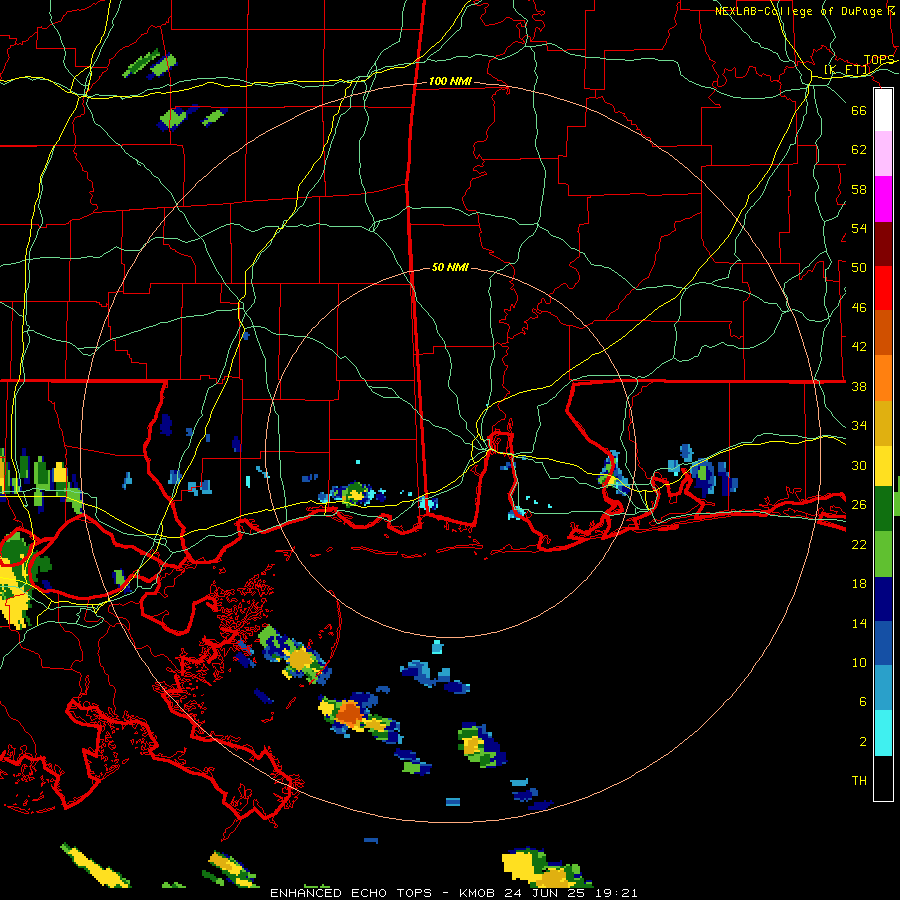900x900 pixels.
Task: Click the "ENHANCED ECHO TOPS" product title
Action: coord(351,893)
